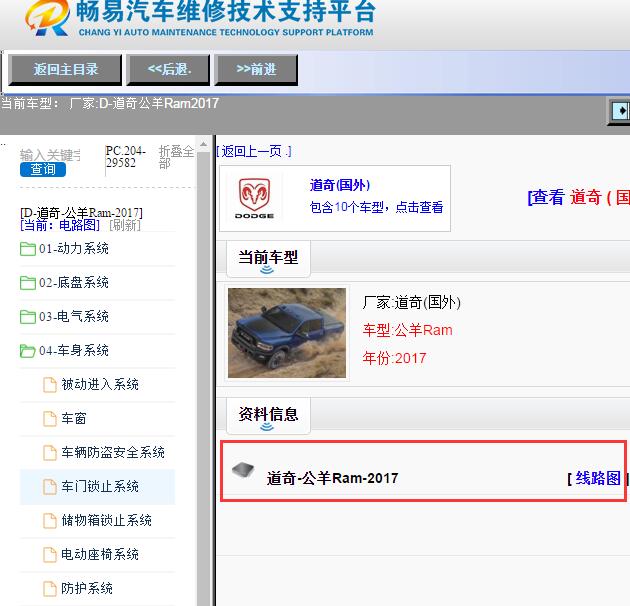Screen dimensions: 630x606
Task: Click the gray disk icon beside 道奇-公羊Ram-2017
Action: tap(243, 469)
